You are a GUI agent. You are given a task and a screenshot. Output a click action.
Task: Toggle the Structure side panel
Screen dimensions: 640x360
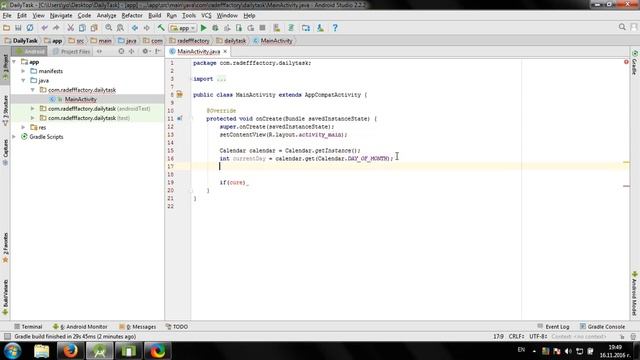click(x=5, y=111)
